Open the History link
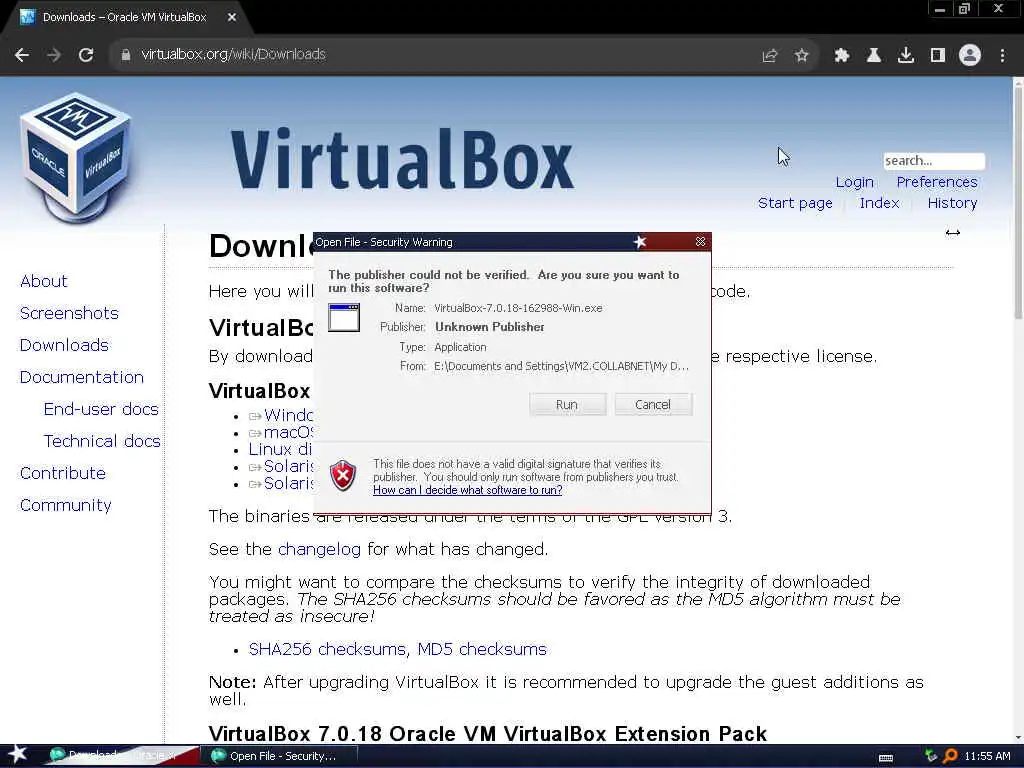1024x768 pixels. click(x=952, y=203)
